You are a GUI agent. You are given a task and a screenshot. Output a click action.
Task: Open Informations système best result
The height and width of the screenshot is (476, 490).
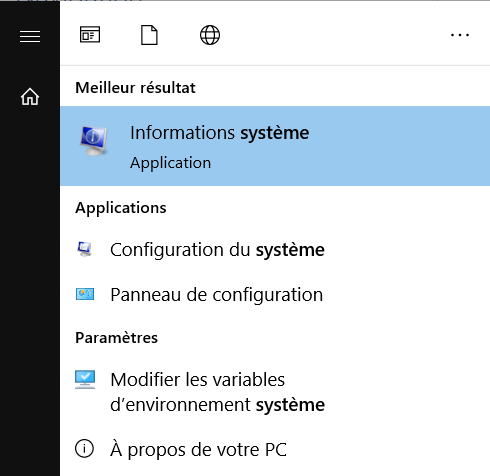(275, 146)
